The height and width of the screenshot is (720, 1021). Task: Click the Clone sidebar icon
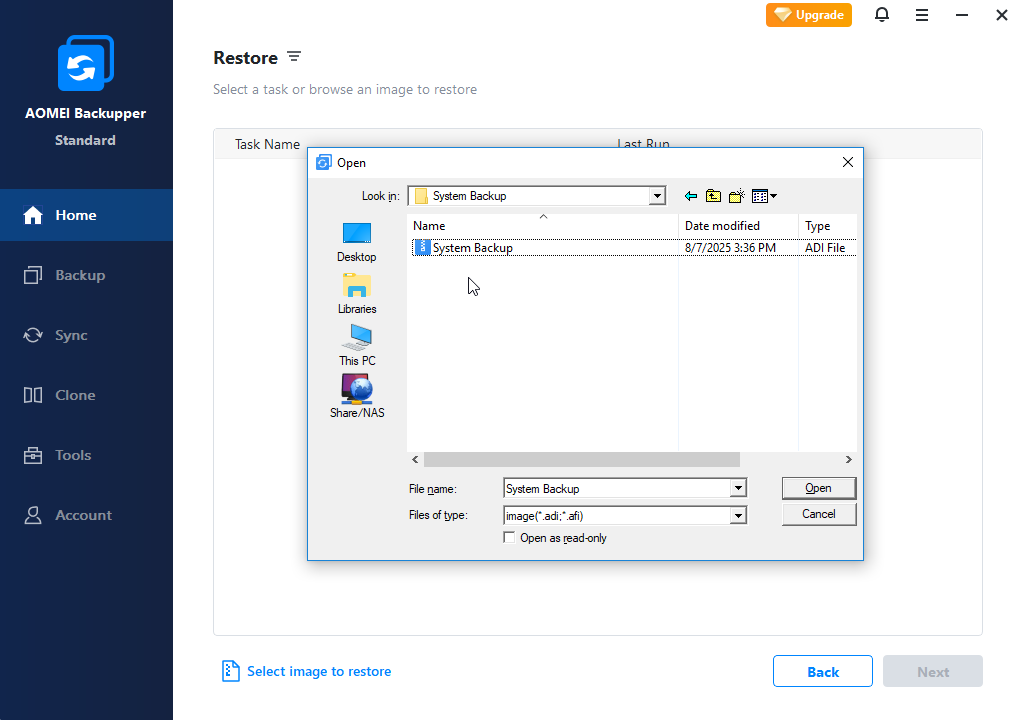(x=33, y=395)
